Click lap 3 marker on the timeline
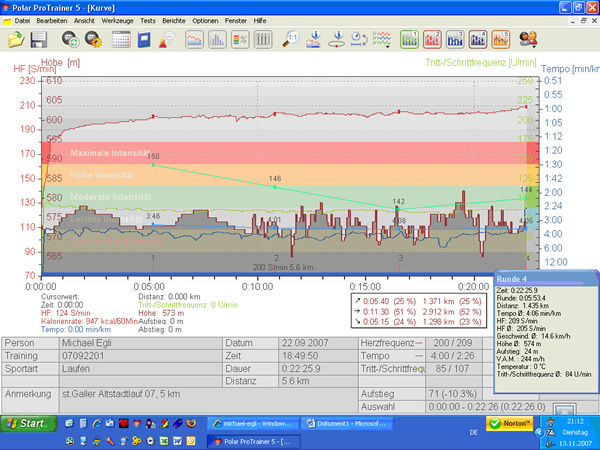 tap(400, 258)
